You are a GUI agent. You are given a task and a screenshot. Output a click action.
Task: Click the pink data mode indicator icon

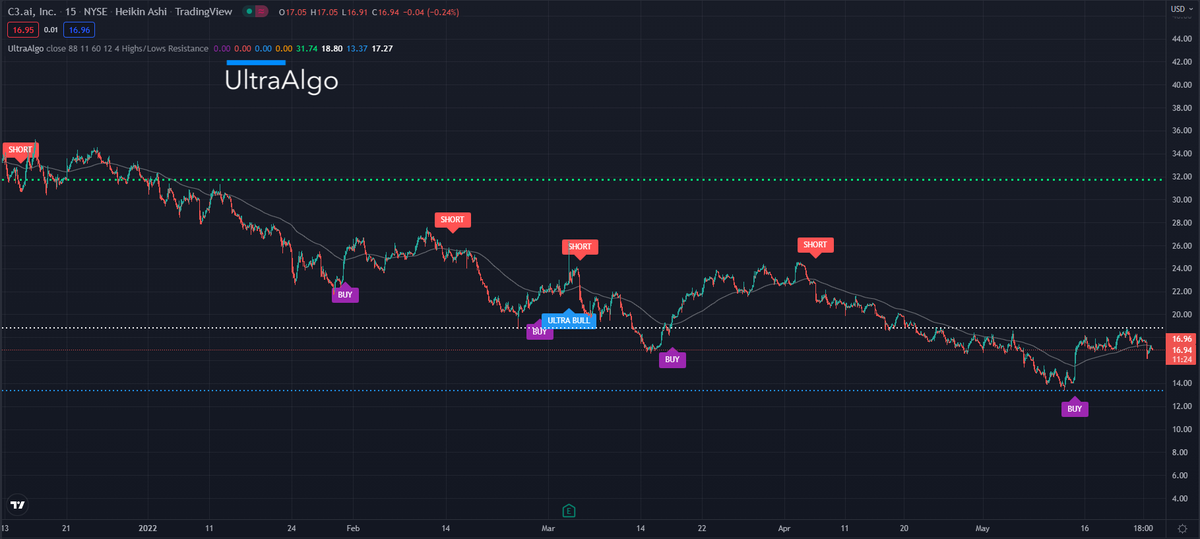pyautogui.click(x=261, y=10)
